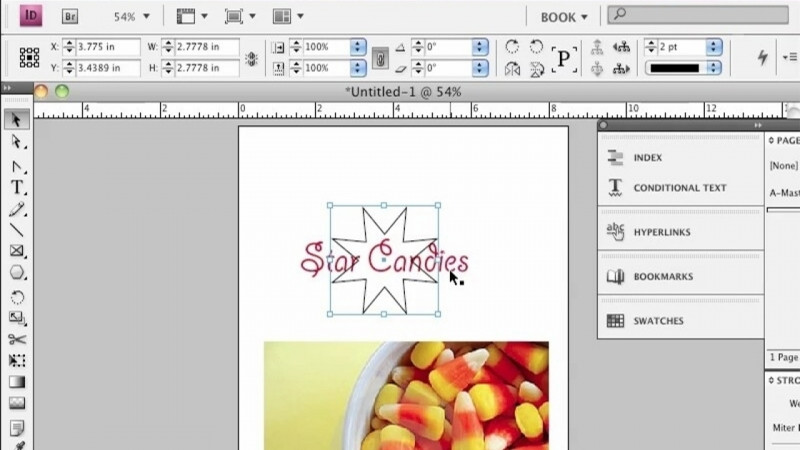Image resolution: width=800 pixels, height=450 pixels.
Task: Select the [None] master in Pages panel
Action: point(784,166)
